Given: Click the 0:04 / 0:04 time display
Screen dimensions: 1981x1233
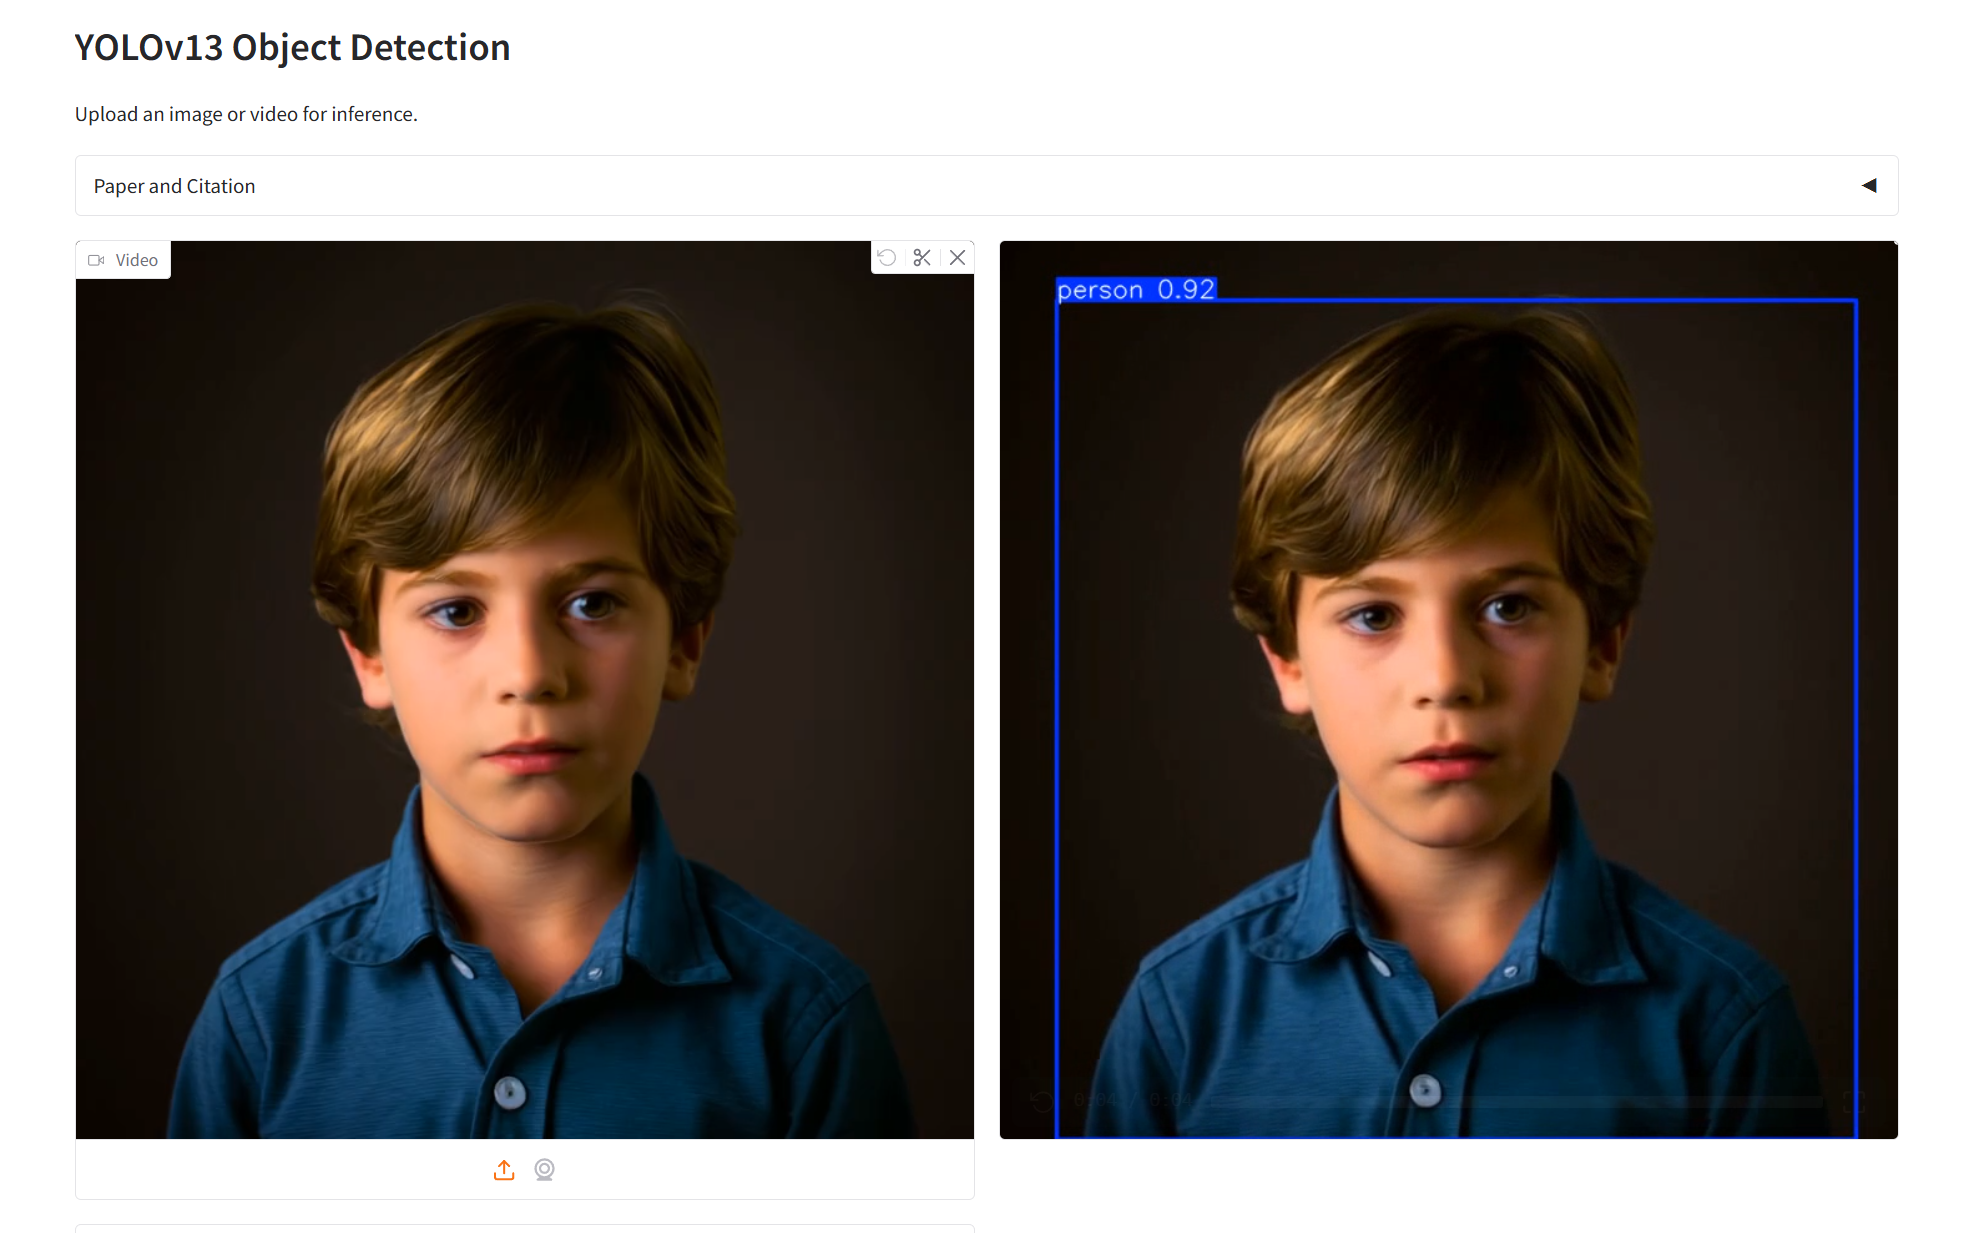Looking at the screenshot, I should 1132,1101.
